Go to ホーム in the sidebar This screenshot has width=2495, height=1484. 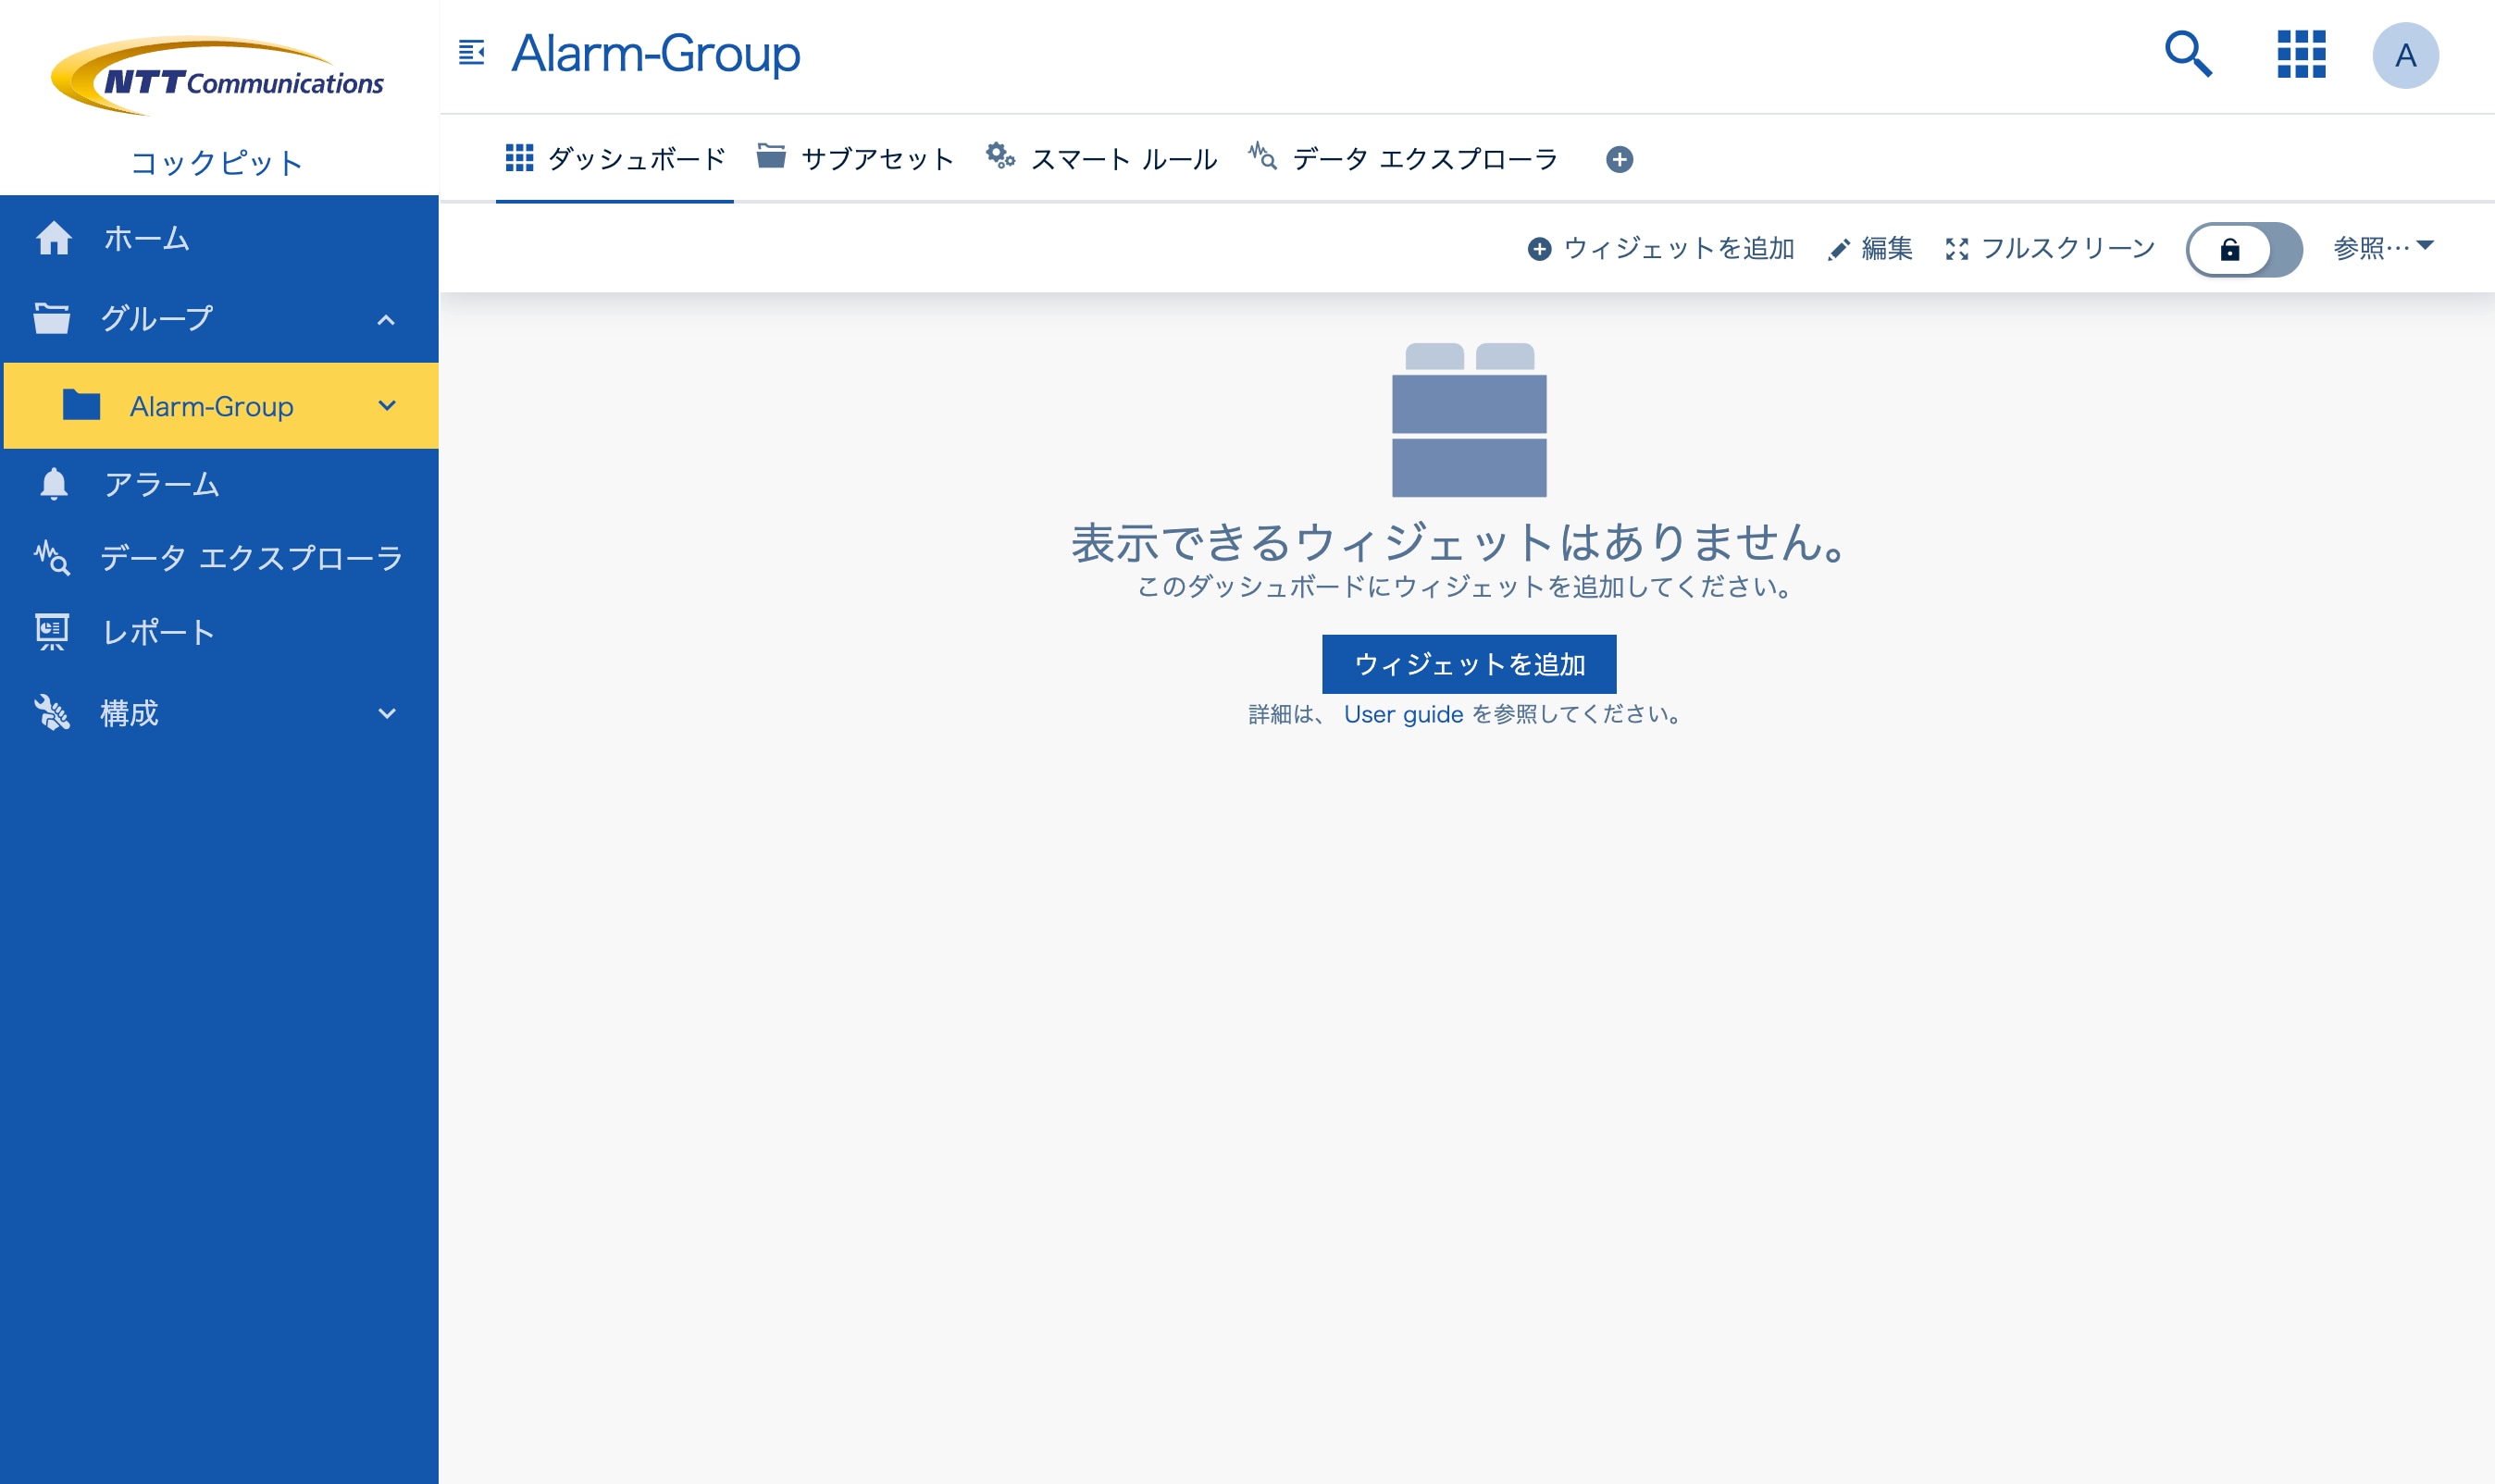point(219,238)
